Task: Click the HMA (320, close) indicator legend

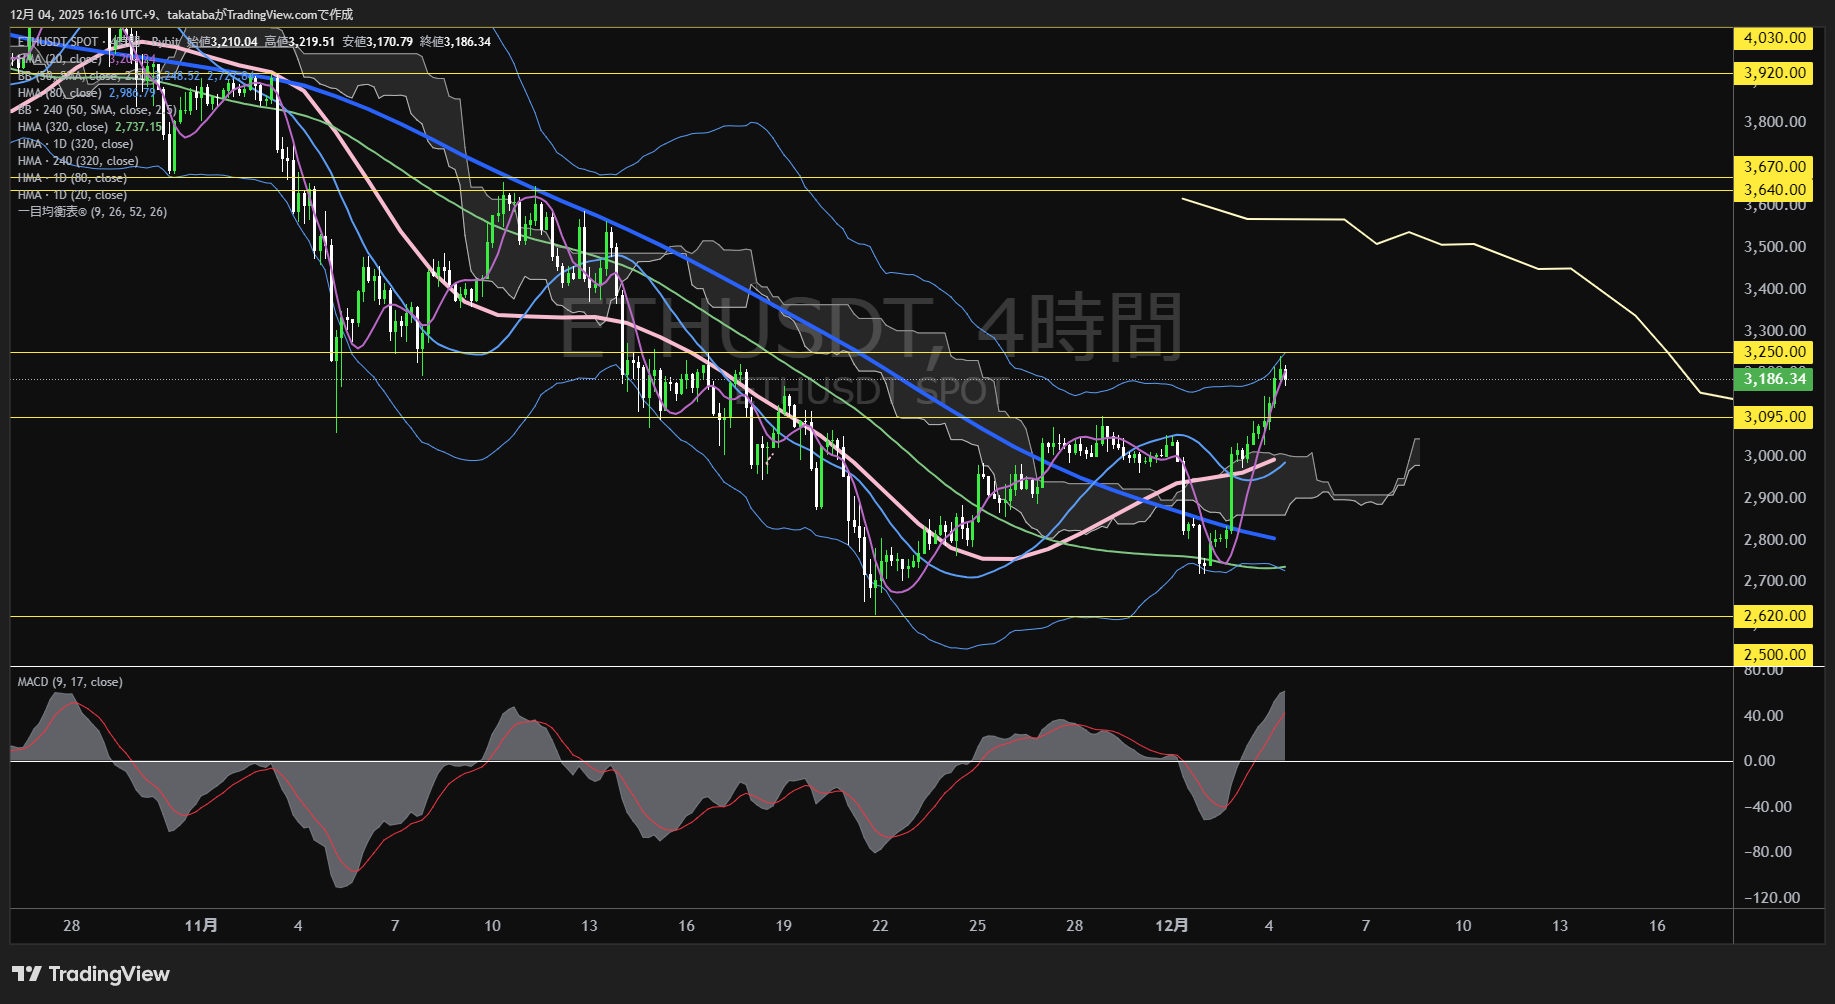Action: 62,127
